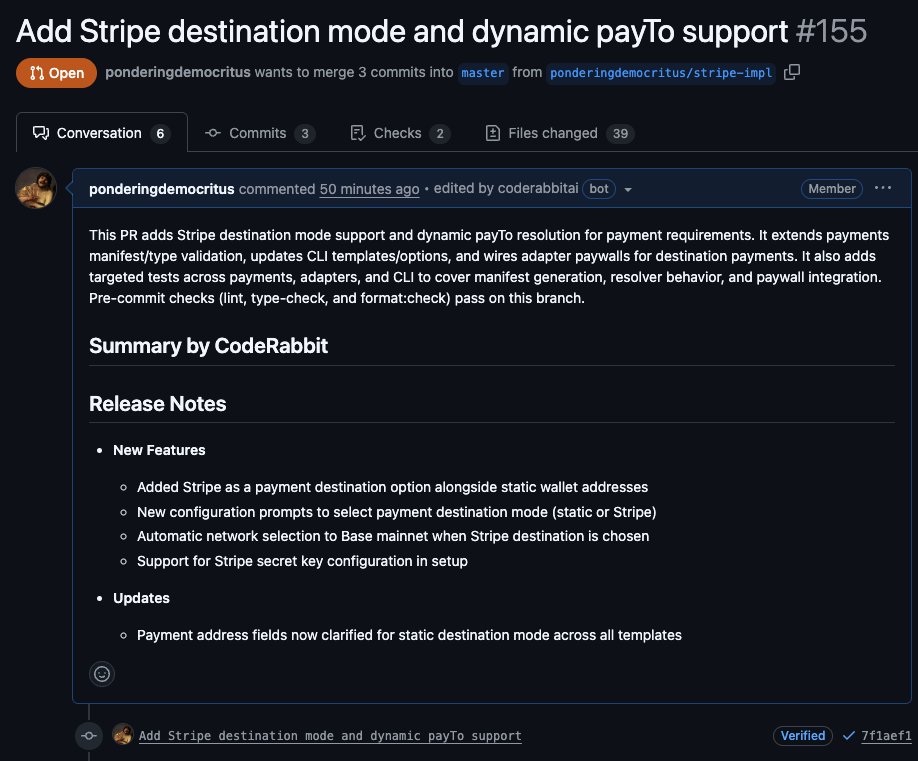Click 'Automatic network selection to Base mainnet' line
Image resolution: width=918 pixels, height=761 pixels.
[x=393, y=536]
